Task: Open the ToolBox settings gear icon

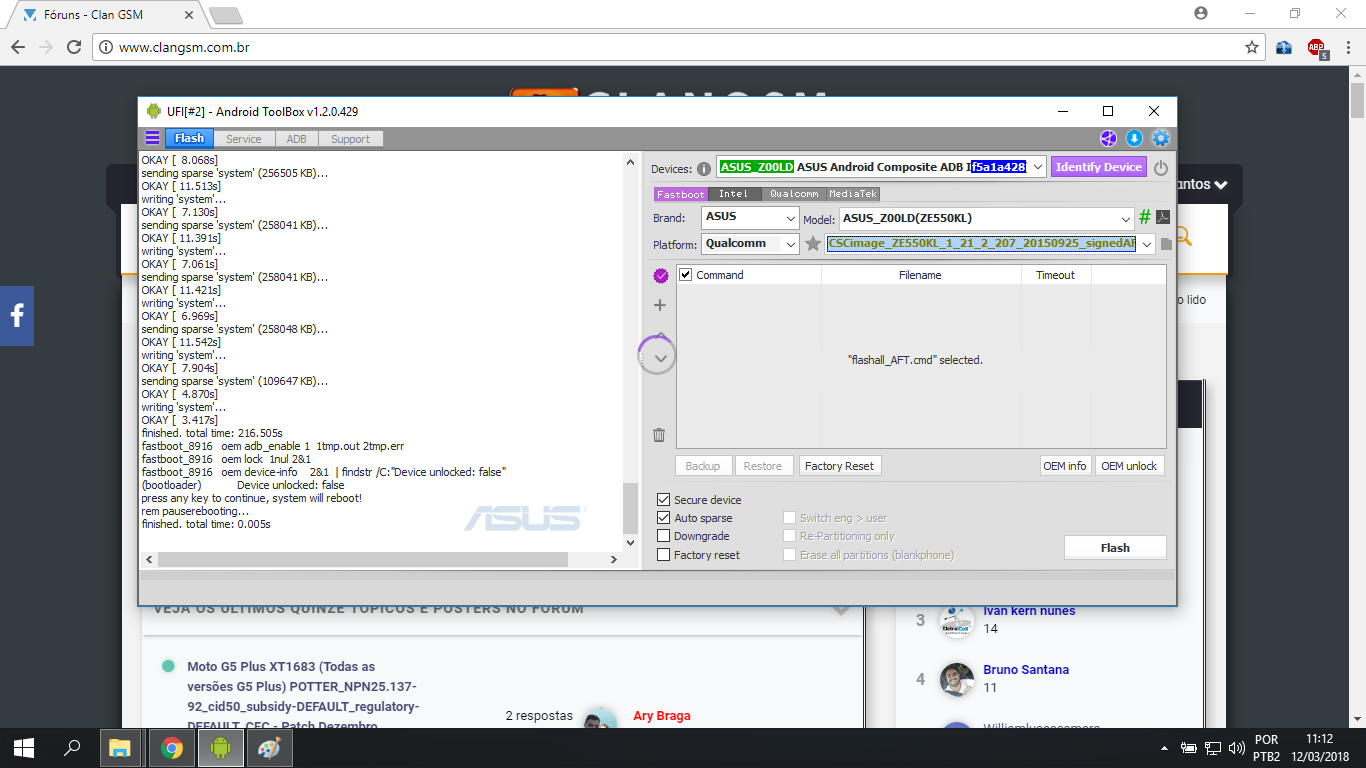Action: click(x=1160, y=139)
